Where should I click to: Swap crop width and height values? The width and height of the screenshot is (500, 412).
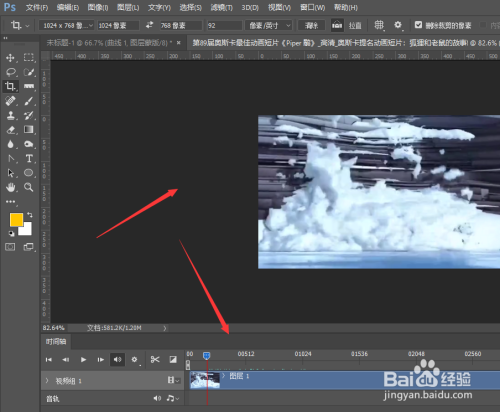tap(149, 25)
